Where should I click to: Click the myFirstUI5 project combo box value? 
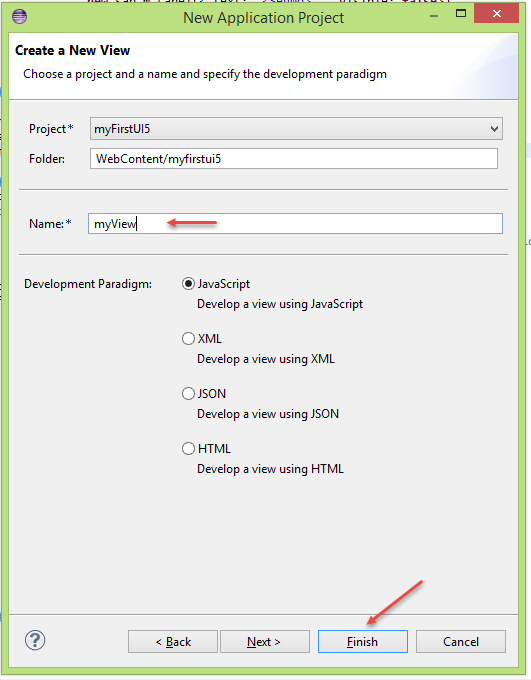296,128
